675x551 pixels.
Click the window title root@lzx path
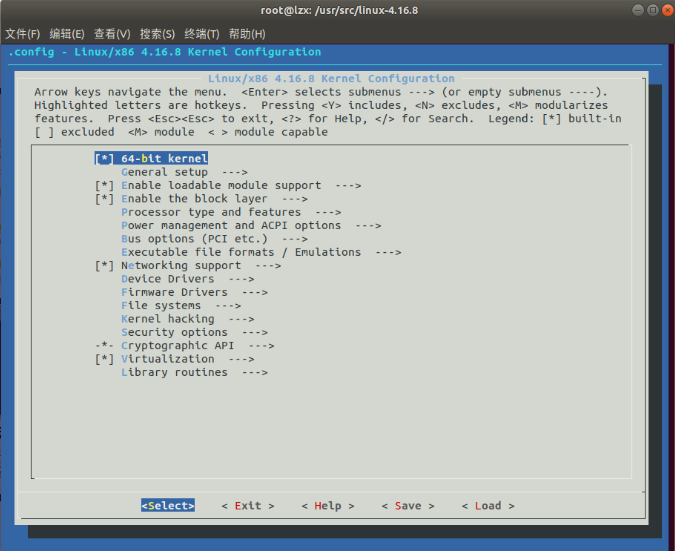(339, 10)
